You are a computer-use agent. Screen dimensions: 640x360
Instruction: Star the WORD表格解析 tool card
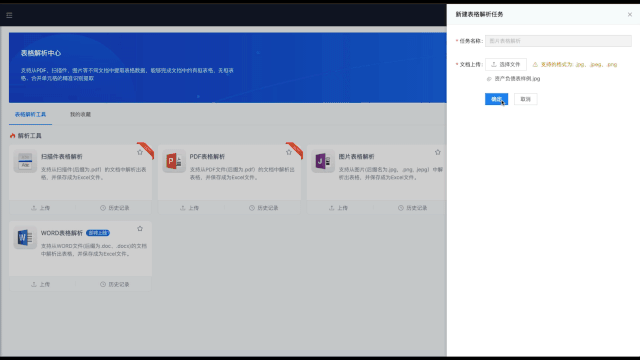[x=140, y=229]
